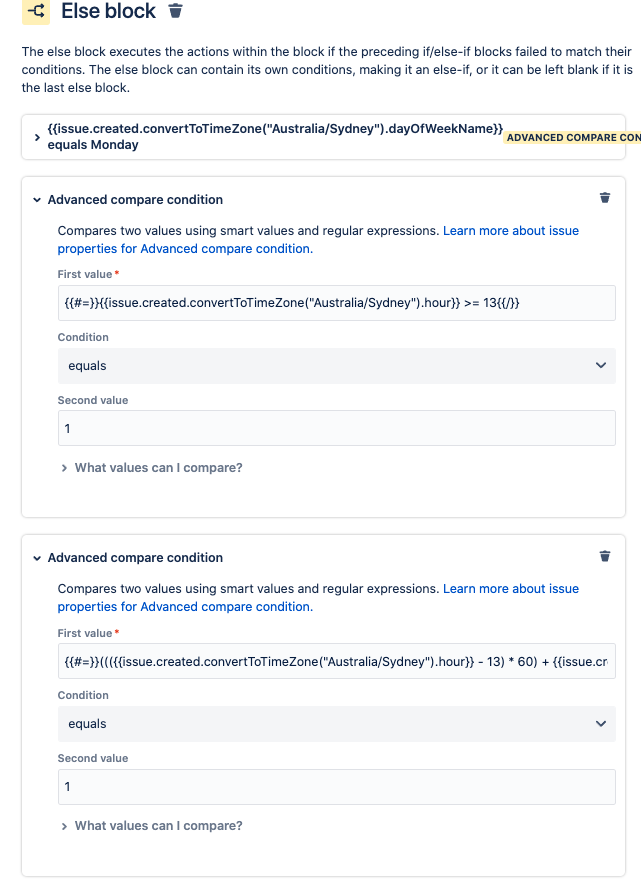Screen dimensions: 641x887
Task: Collapse the second Advanced compare condition
Action: click(x=37, y=558)
